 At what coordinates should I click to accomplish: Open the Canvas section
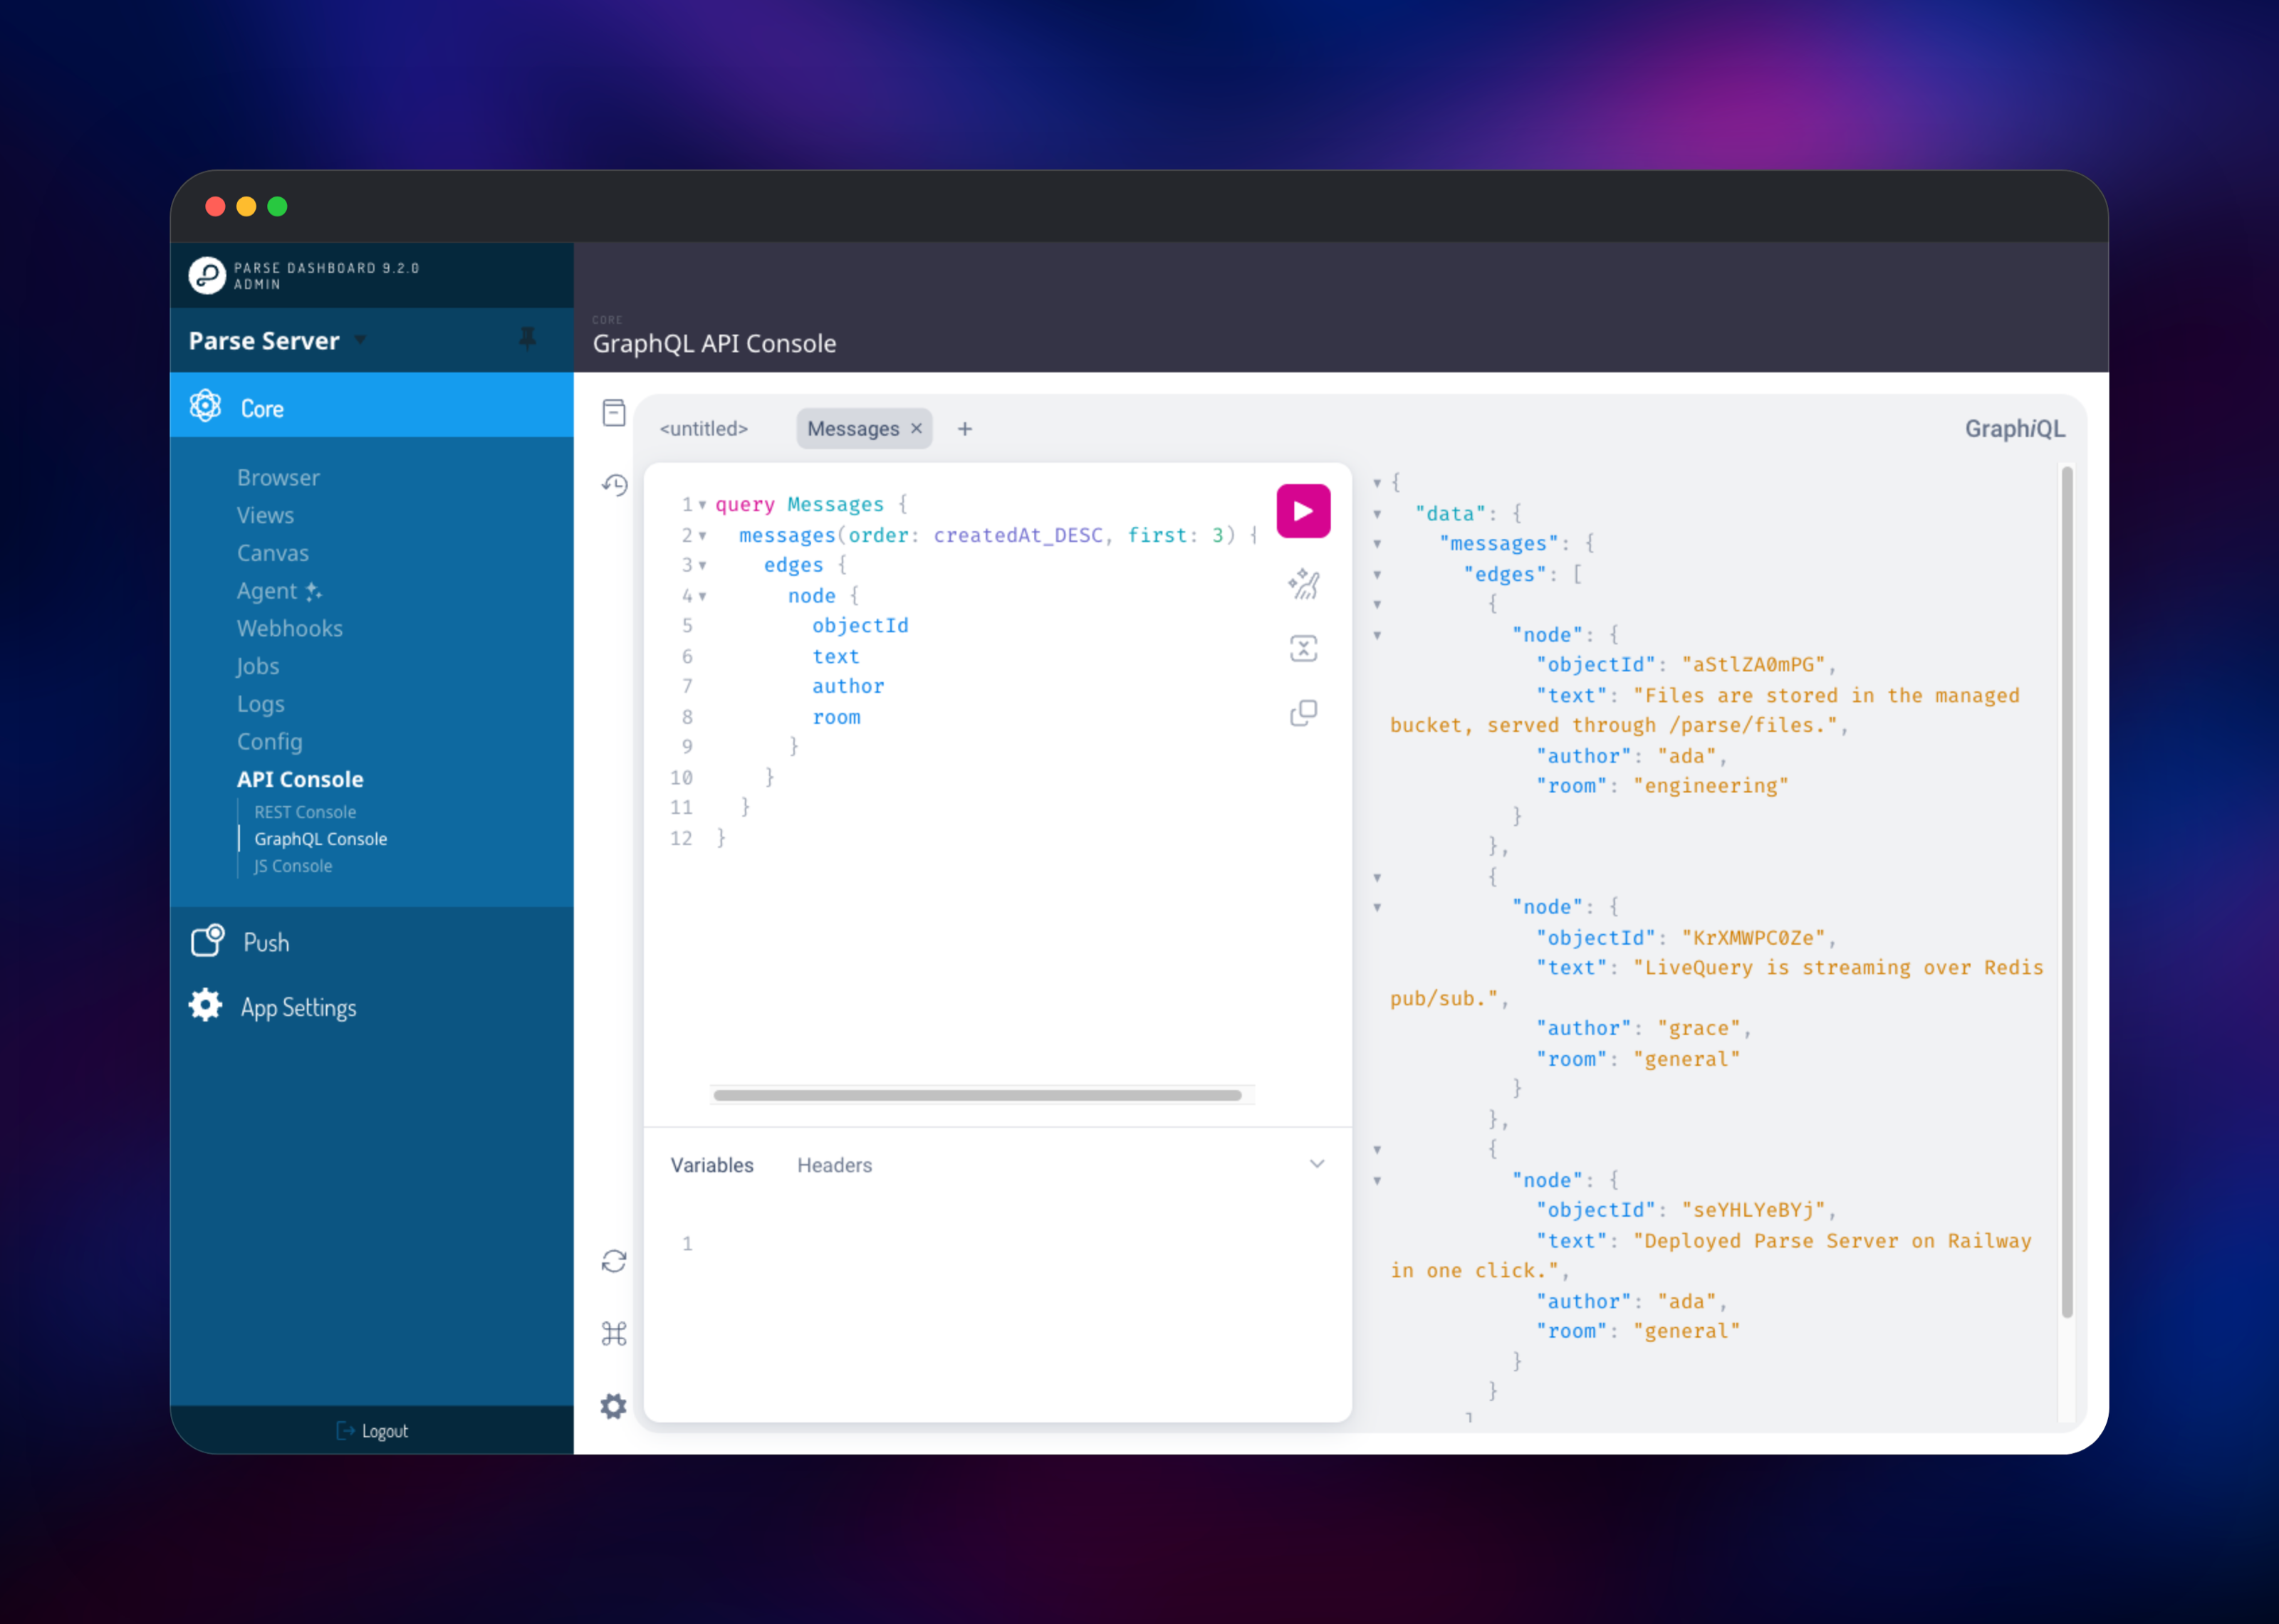272,553
